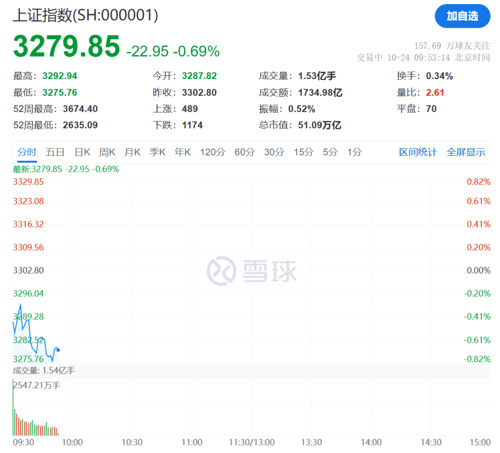Open the 5分 interval tab
The image size is (500, 453).
[330, 152]
